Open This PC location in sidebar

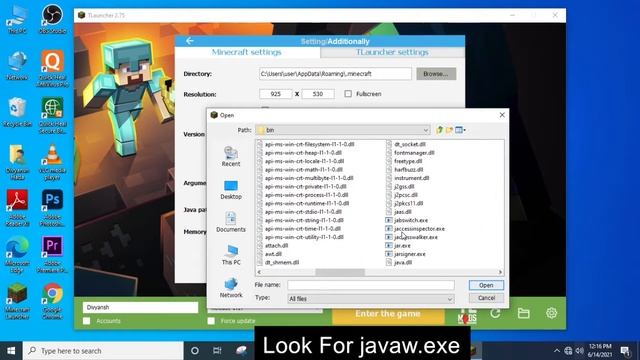pyautogui.click(x=231, y=255)
